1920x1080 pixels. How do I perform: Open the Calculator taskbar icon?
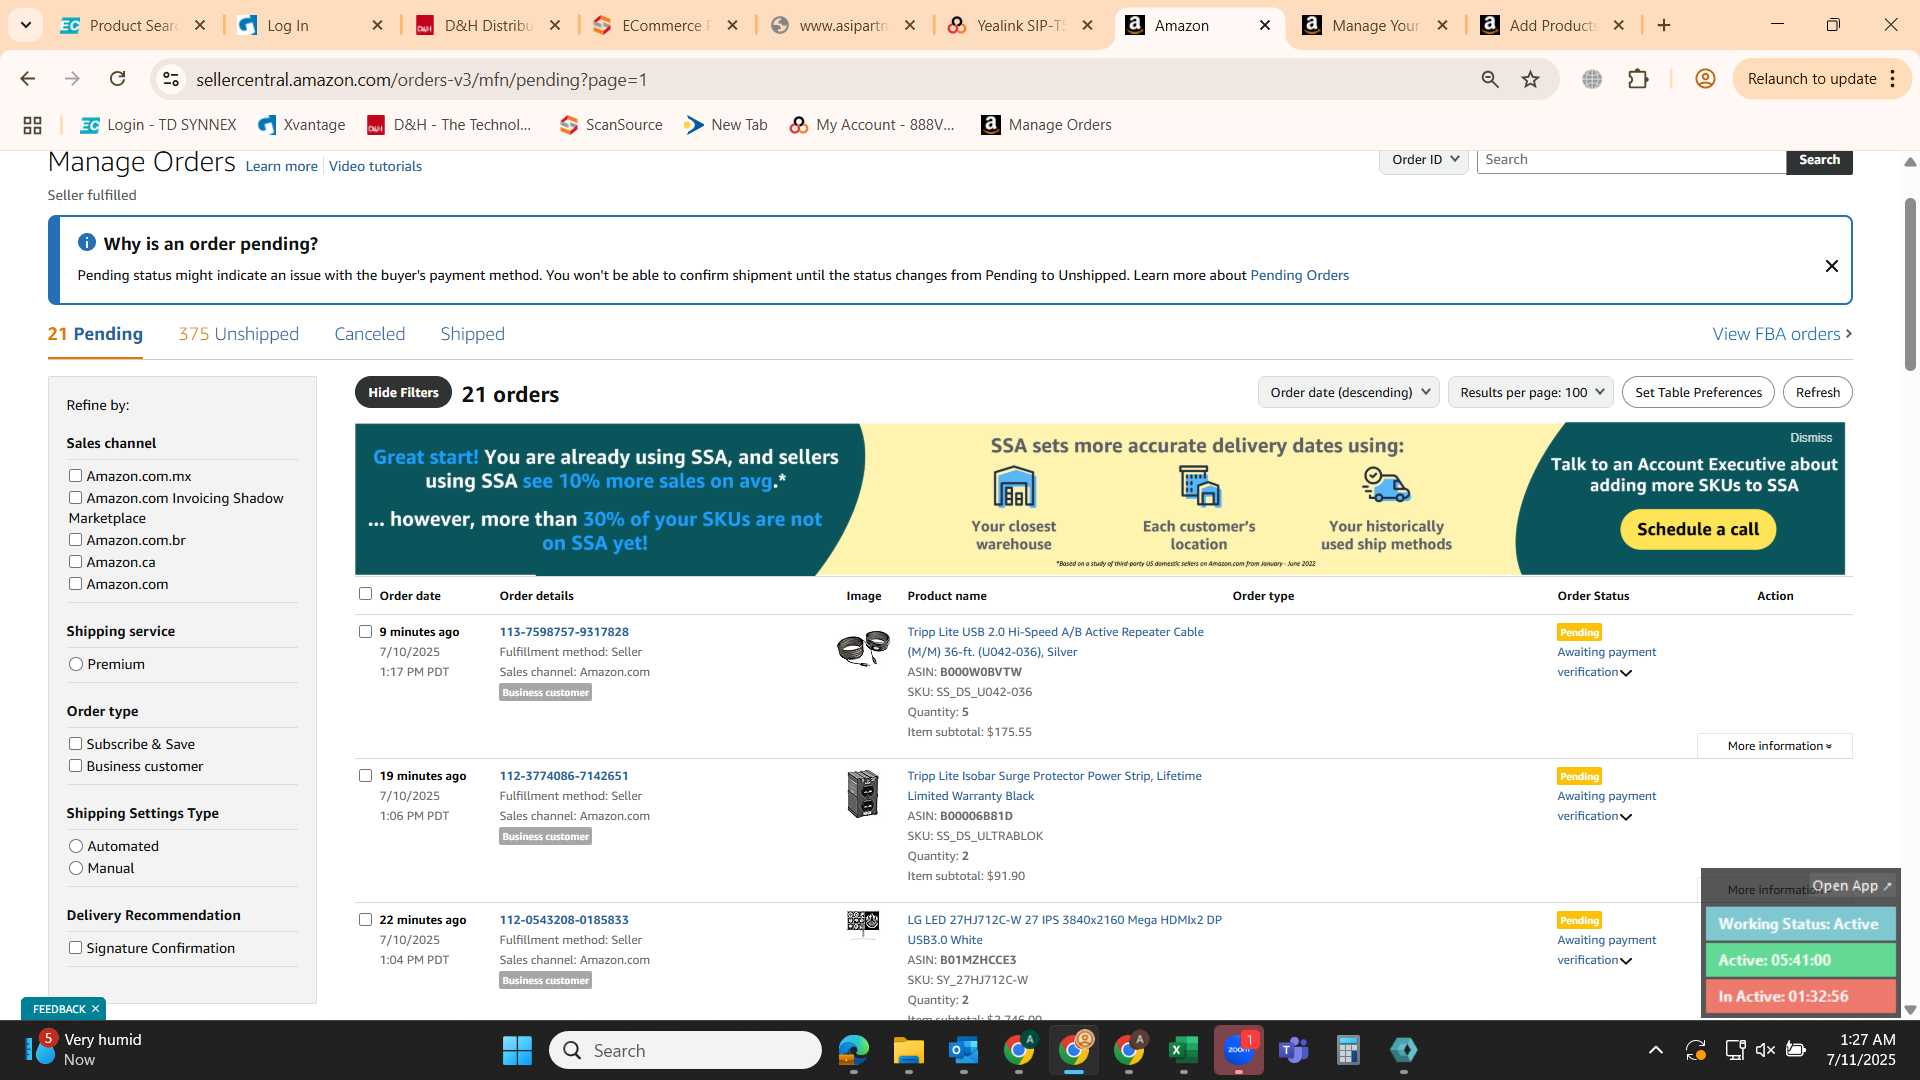pyautogui.click(x=1348, y=1050)
